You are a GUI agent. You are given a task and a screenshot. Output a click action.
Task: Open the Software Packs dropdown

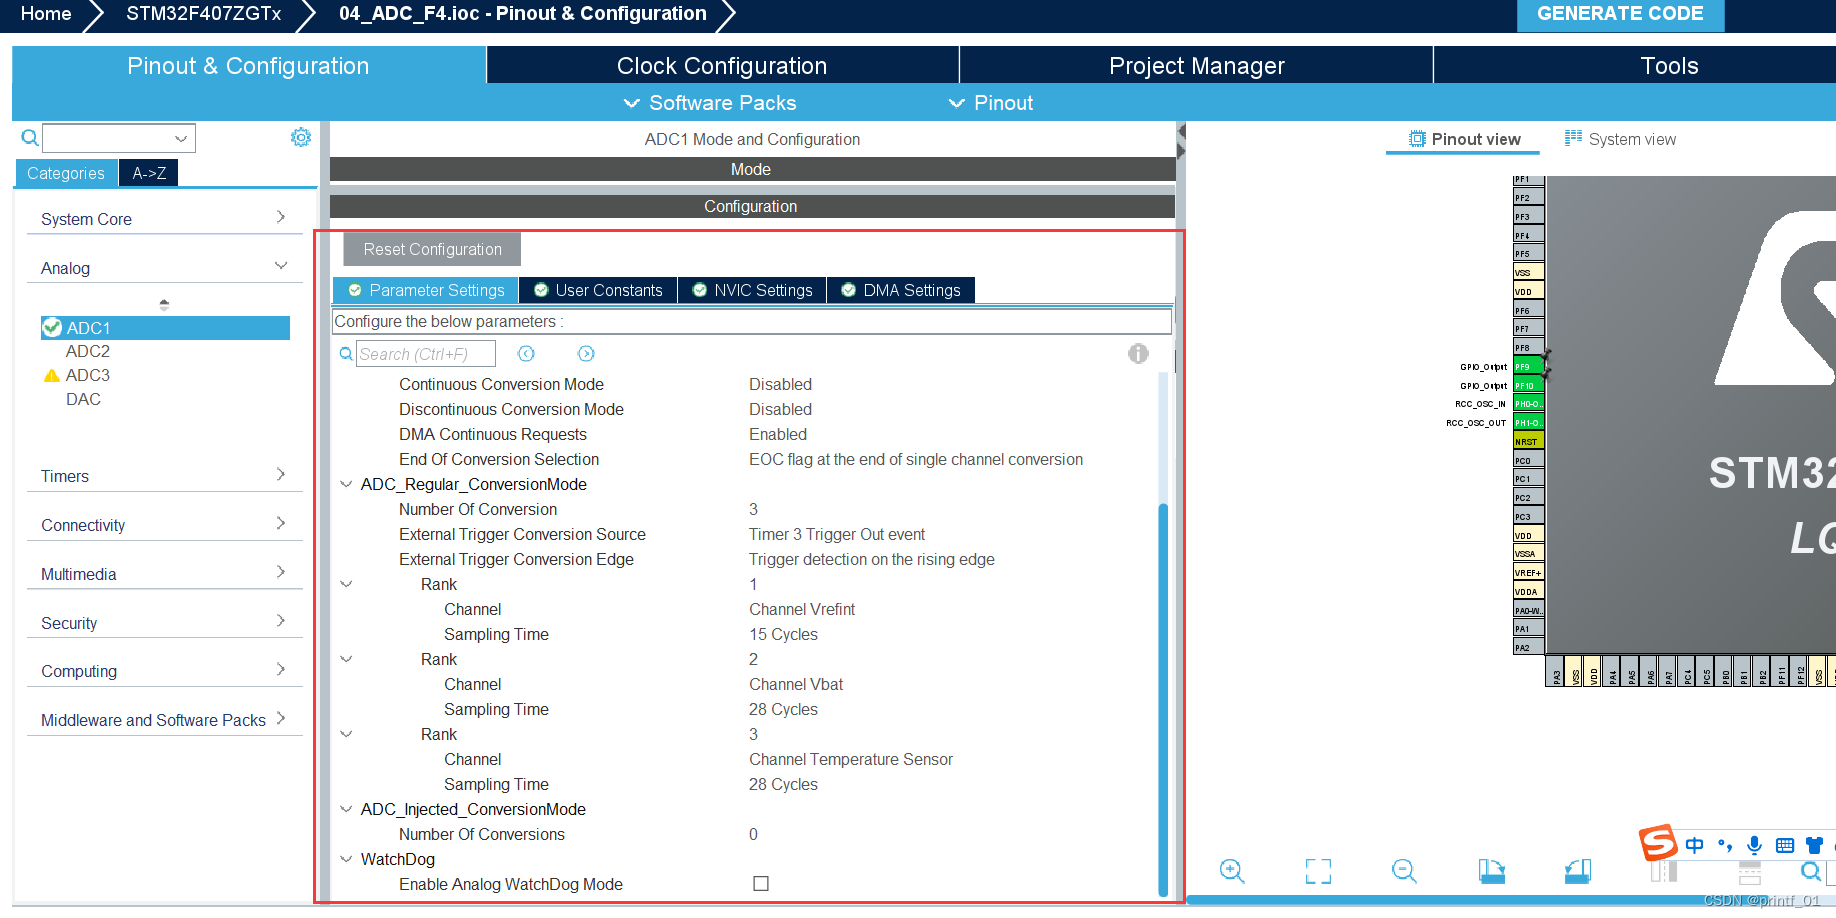click(x=710, y=103)
